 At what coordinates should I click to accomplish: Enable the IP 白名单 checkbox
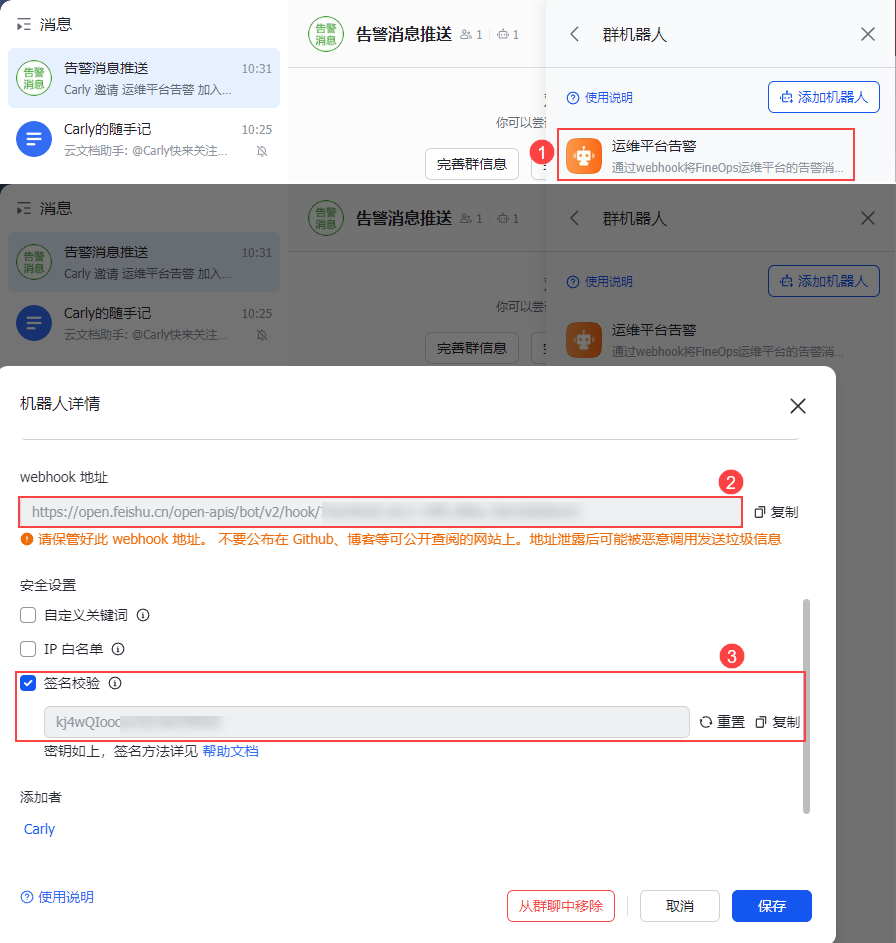[28, 649]
